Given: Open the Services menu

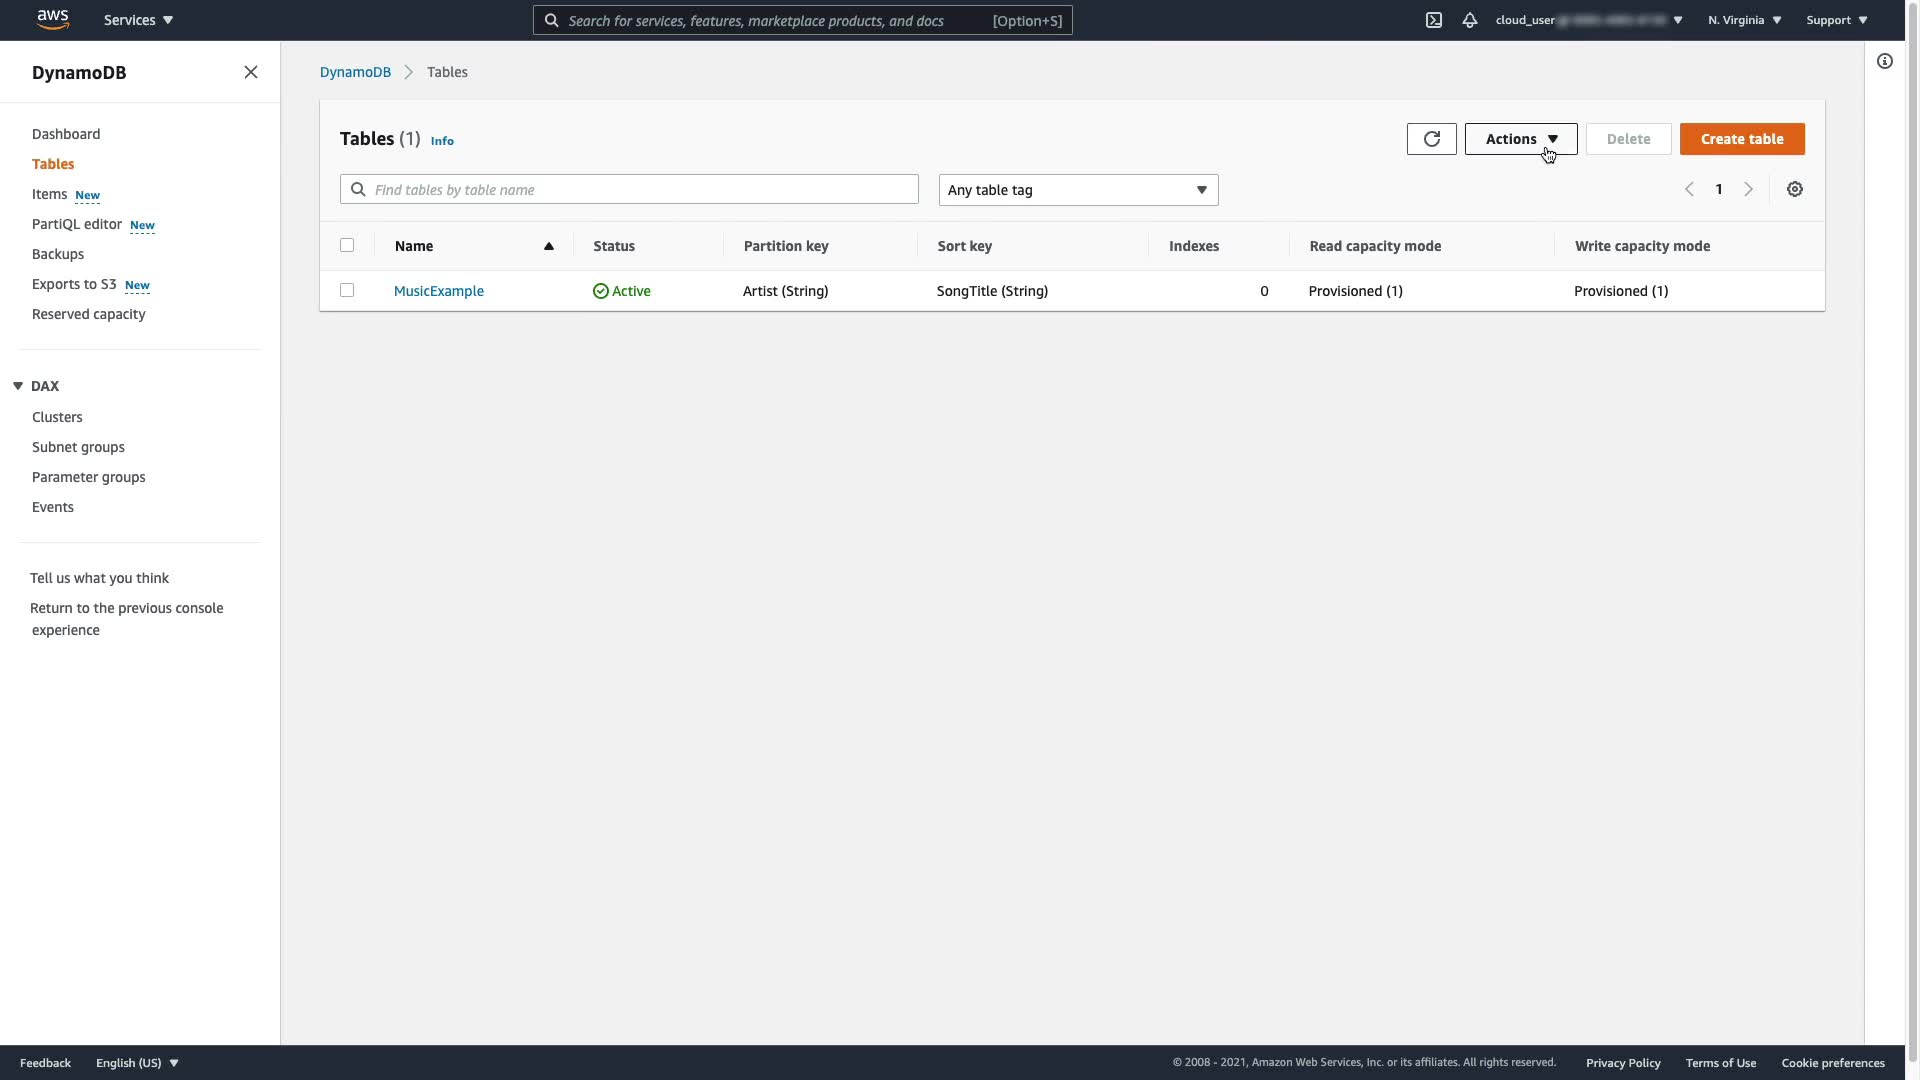Looking at the screenshot, I should coord(138,20).
